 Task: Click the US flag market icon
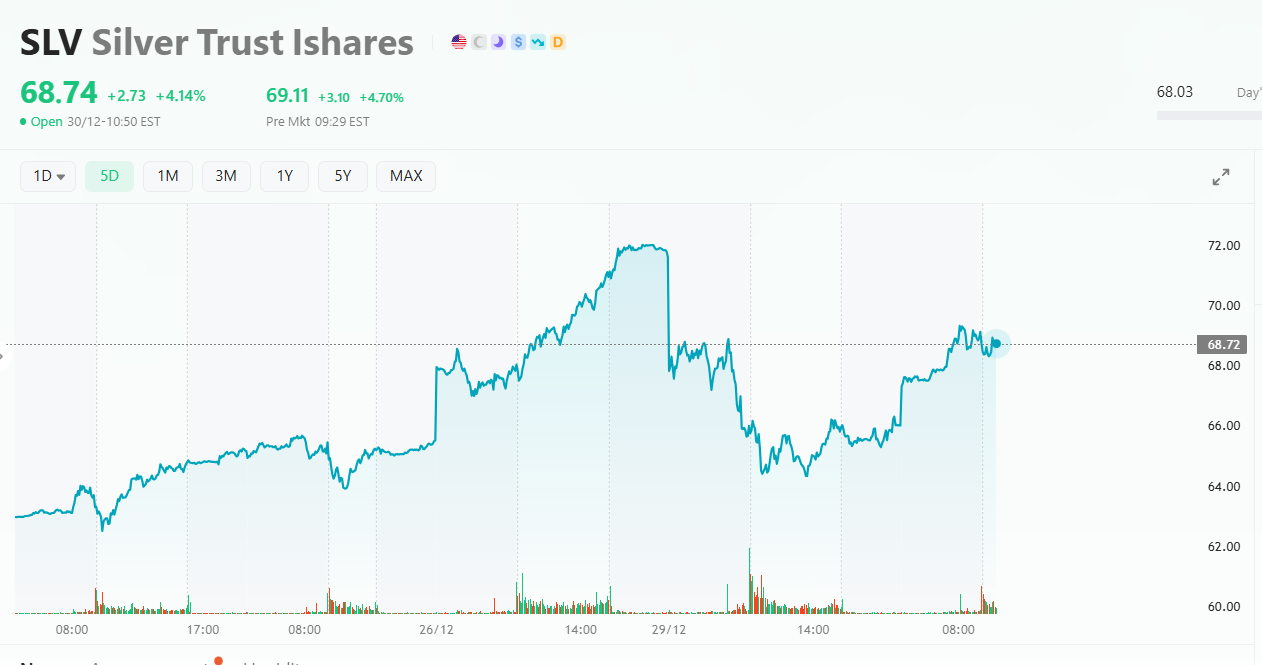pos(459,42)
